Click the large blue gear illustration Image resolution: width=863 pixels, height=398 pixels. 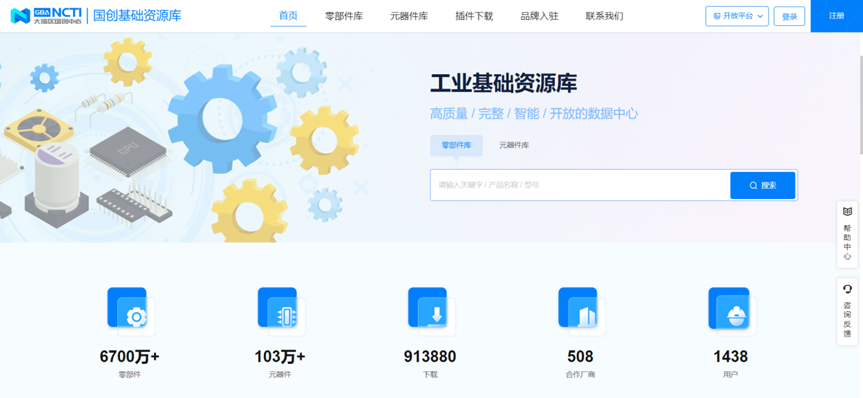(x=222, y=118)
